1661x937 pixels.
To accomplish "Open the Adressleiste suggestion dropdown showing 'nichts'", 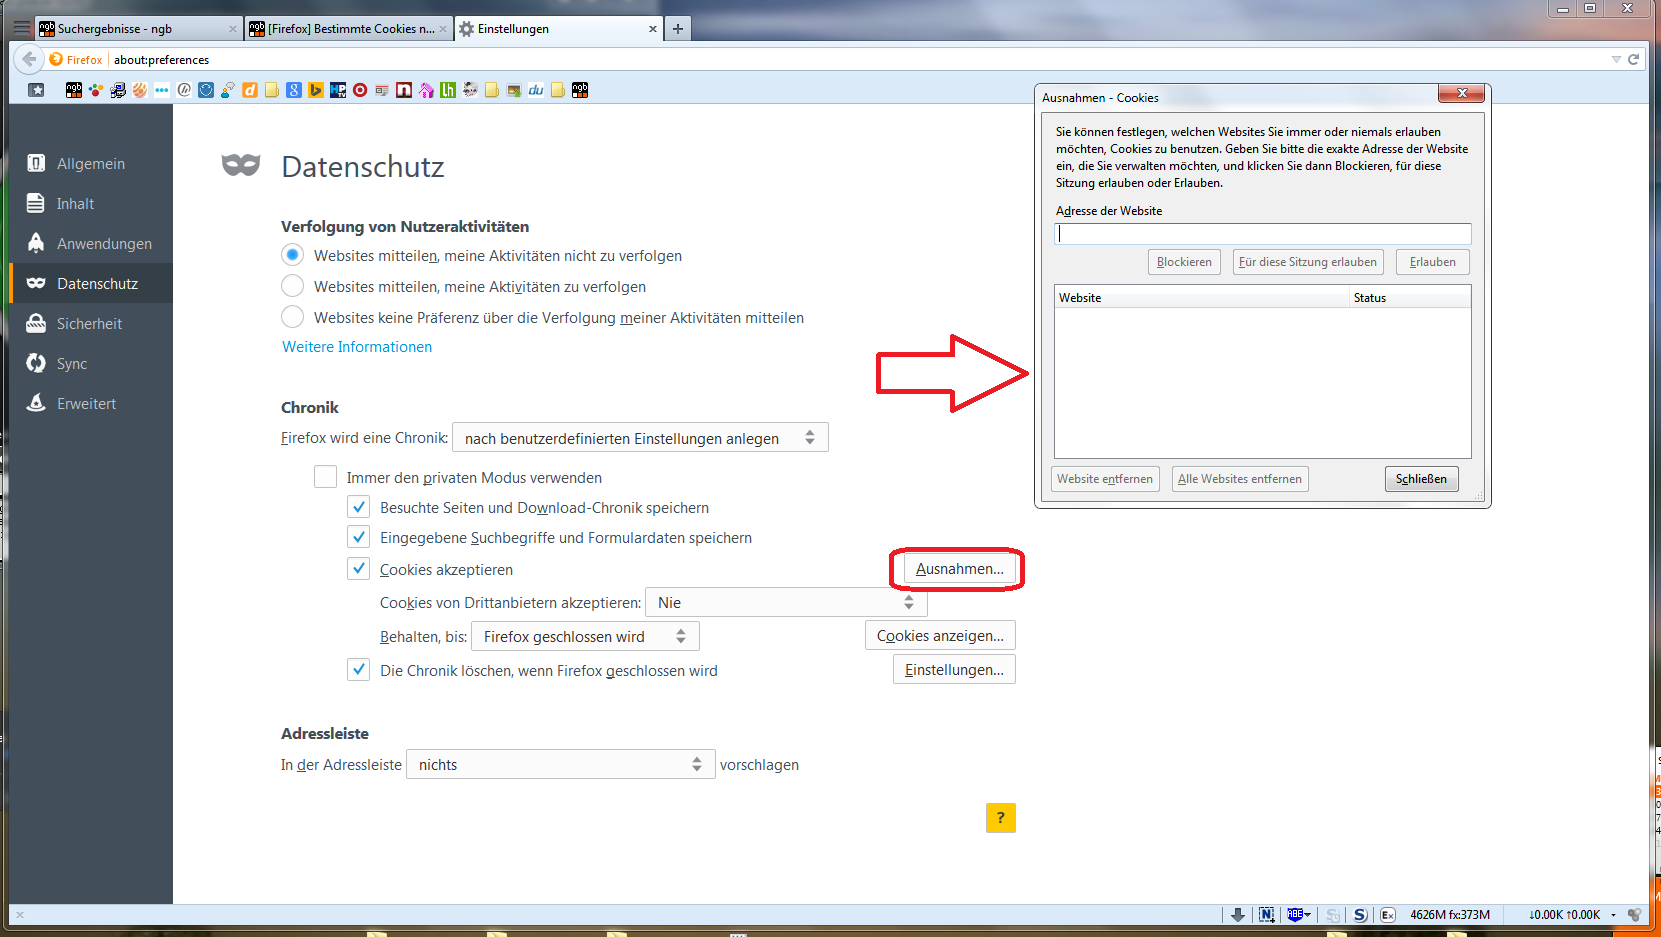I will click(560, 765).
